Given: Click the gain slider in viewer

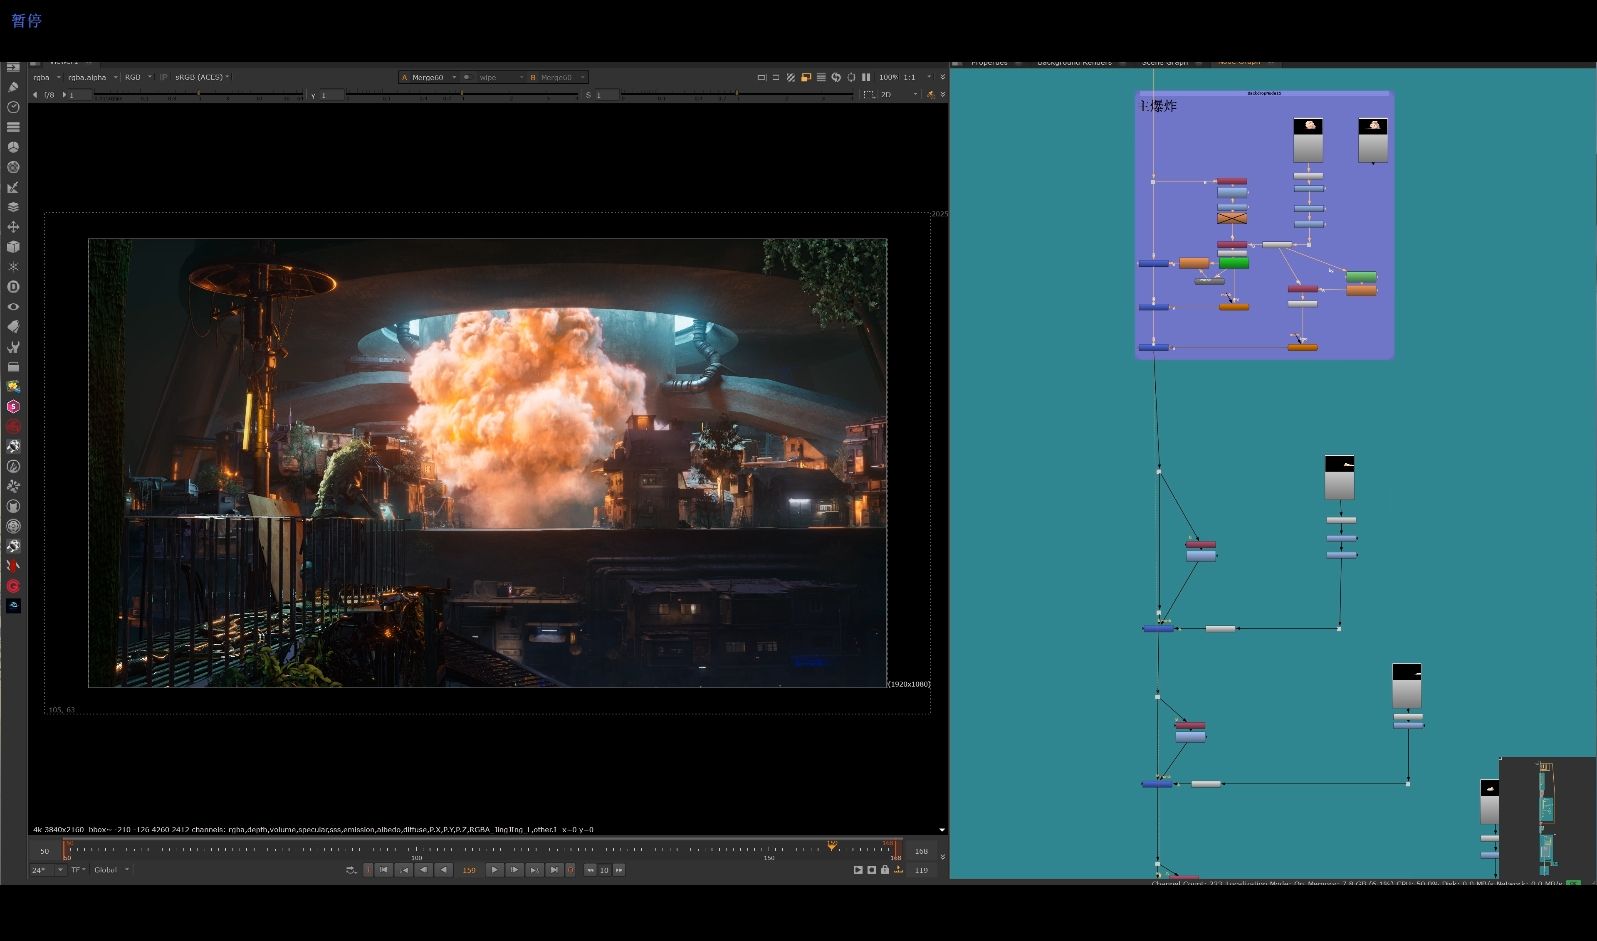Looking at the screenshot, I should (200, 95).
